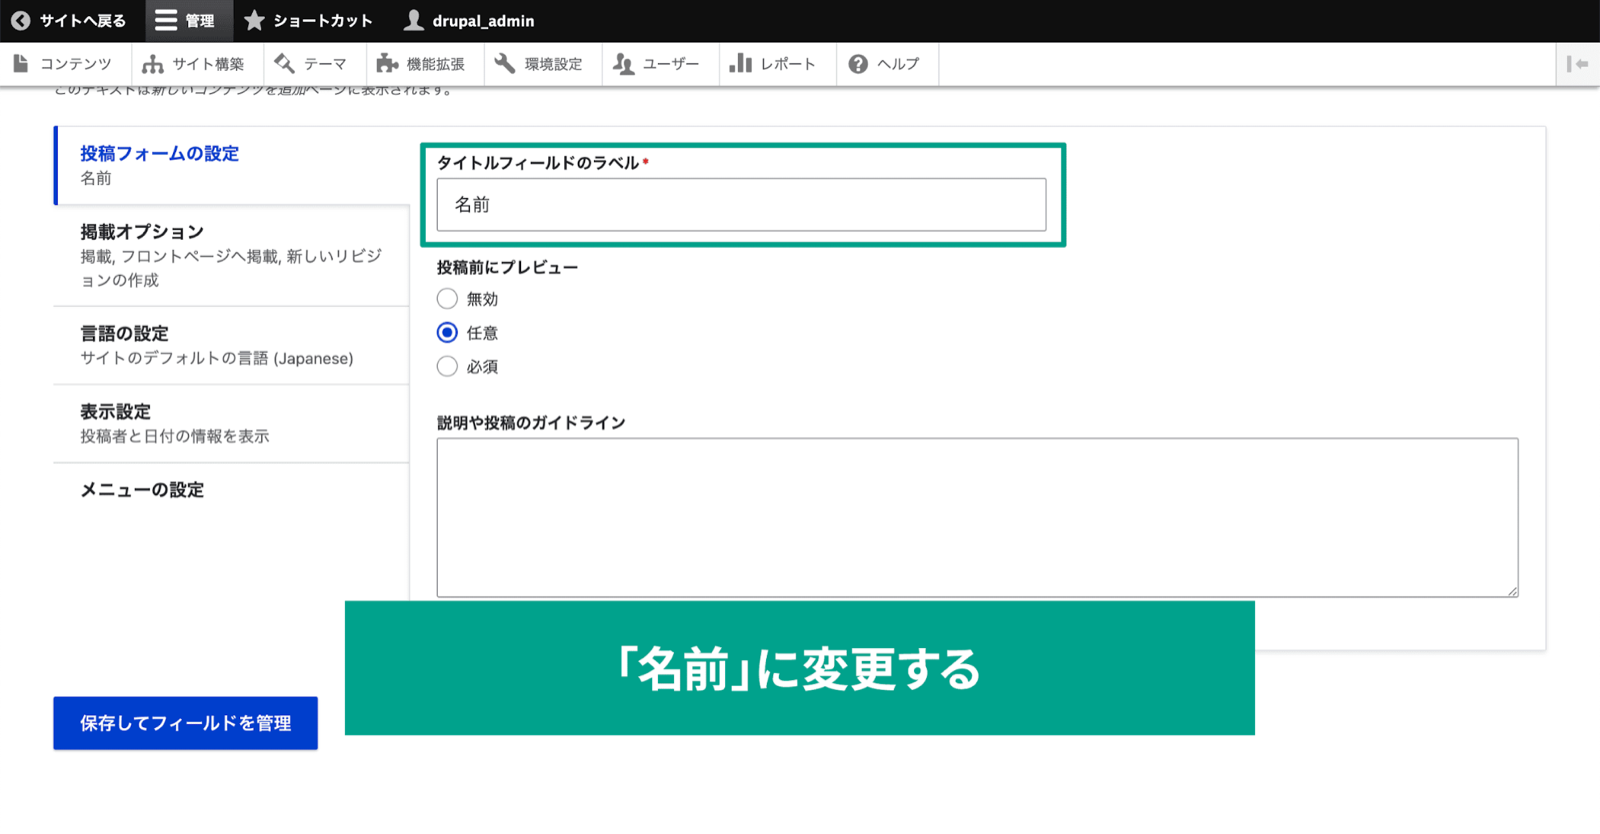Click the 無効 option label
The width and height of the screenshot is (1600, 834).
(x=482, y=299)
